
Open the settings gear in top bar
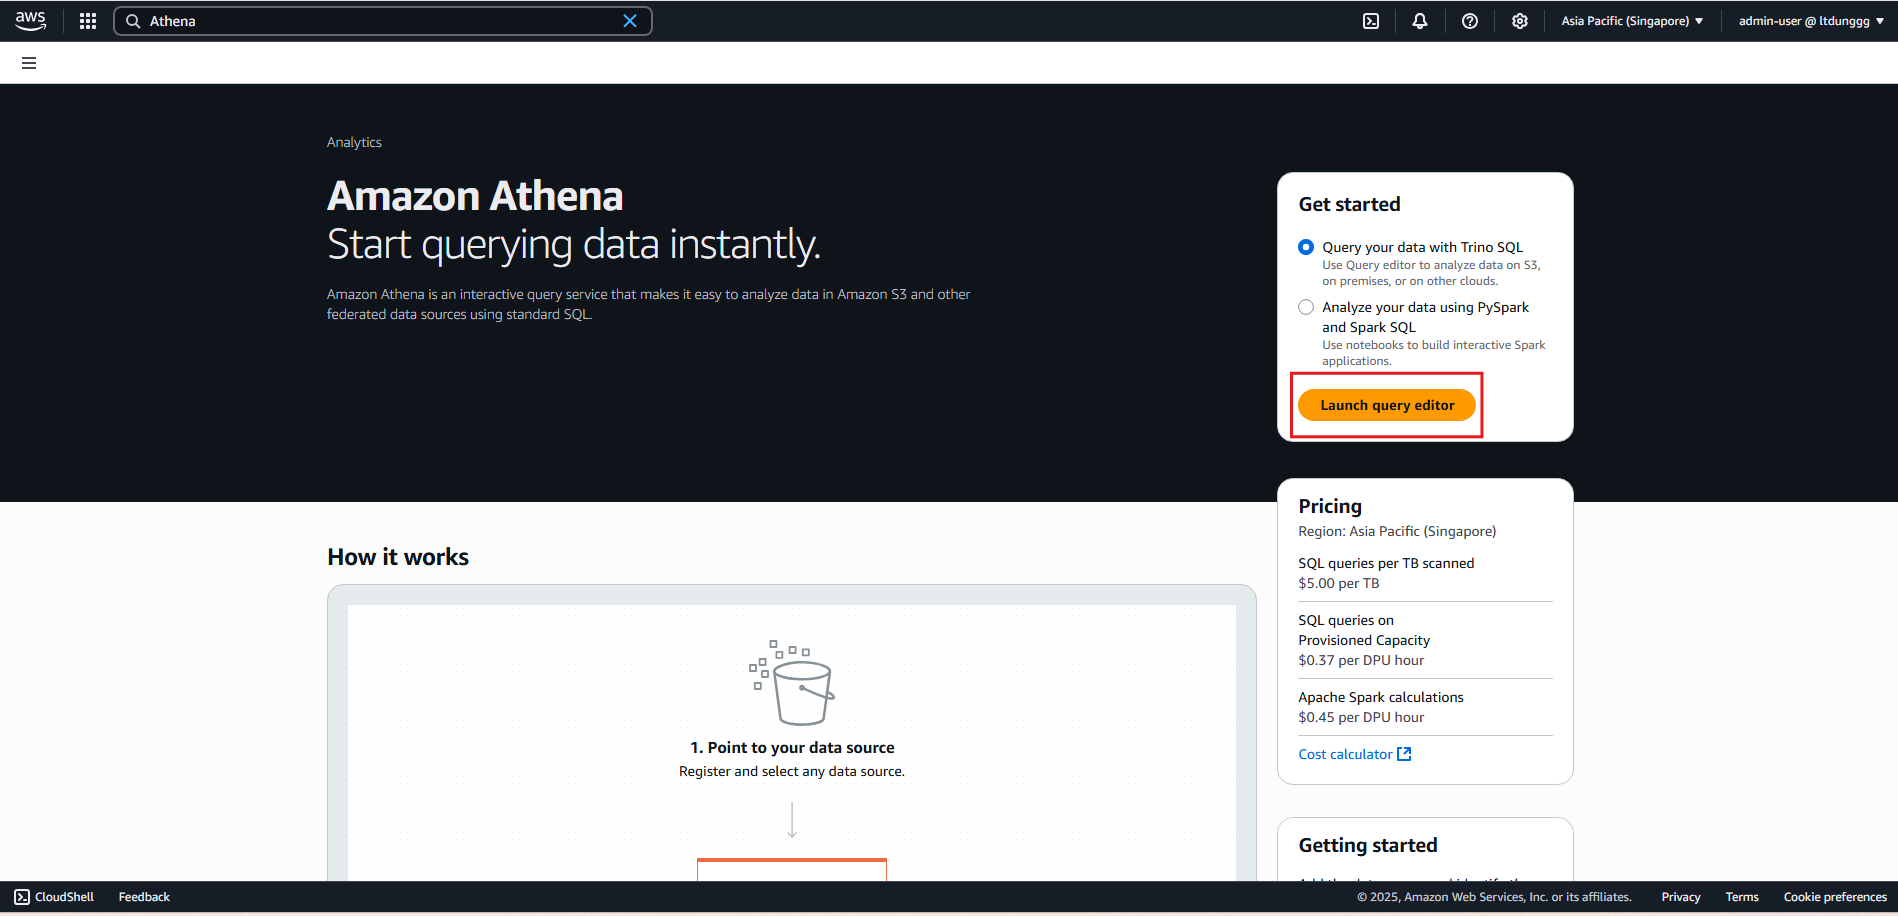pos(1520,21)
